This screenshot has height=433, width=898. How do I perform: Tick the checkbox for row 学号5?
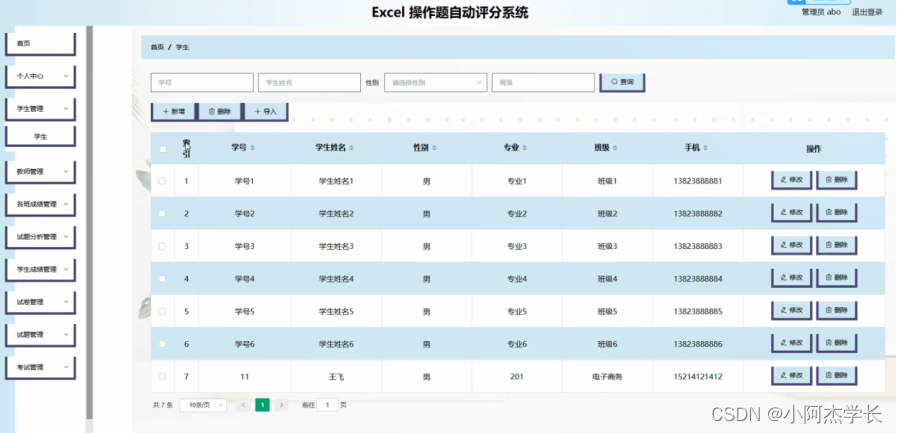coord(163,312)
